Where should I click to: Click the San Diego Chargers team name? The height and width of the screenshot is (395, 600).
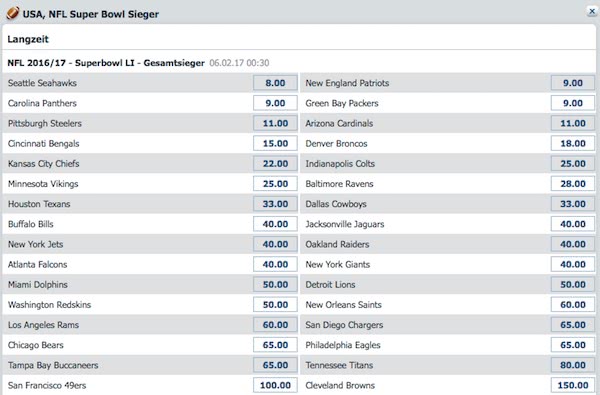tap(344, 325)
